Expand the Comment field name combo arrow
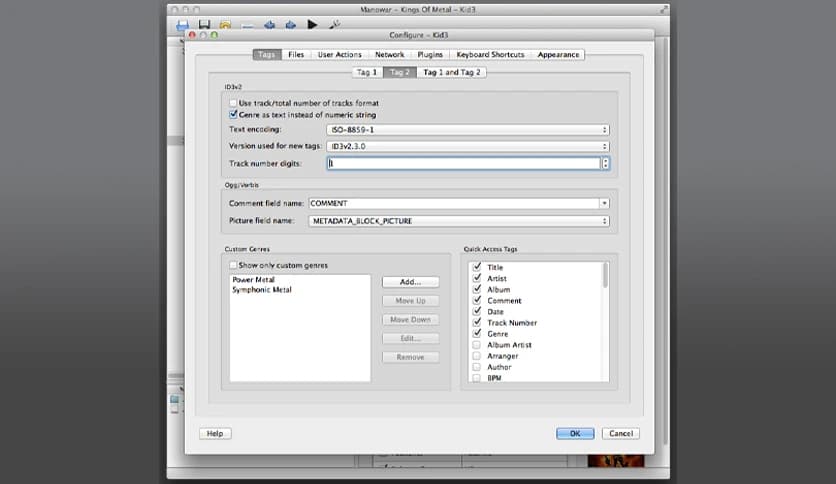The image size is (836, 484). pos(604,203)
